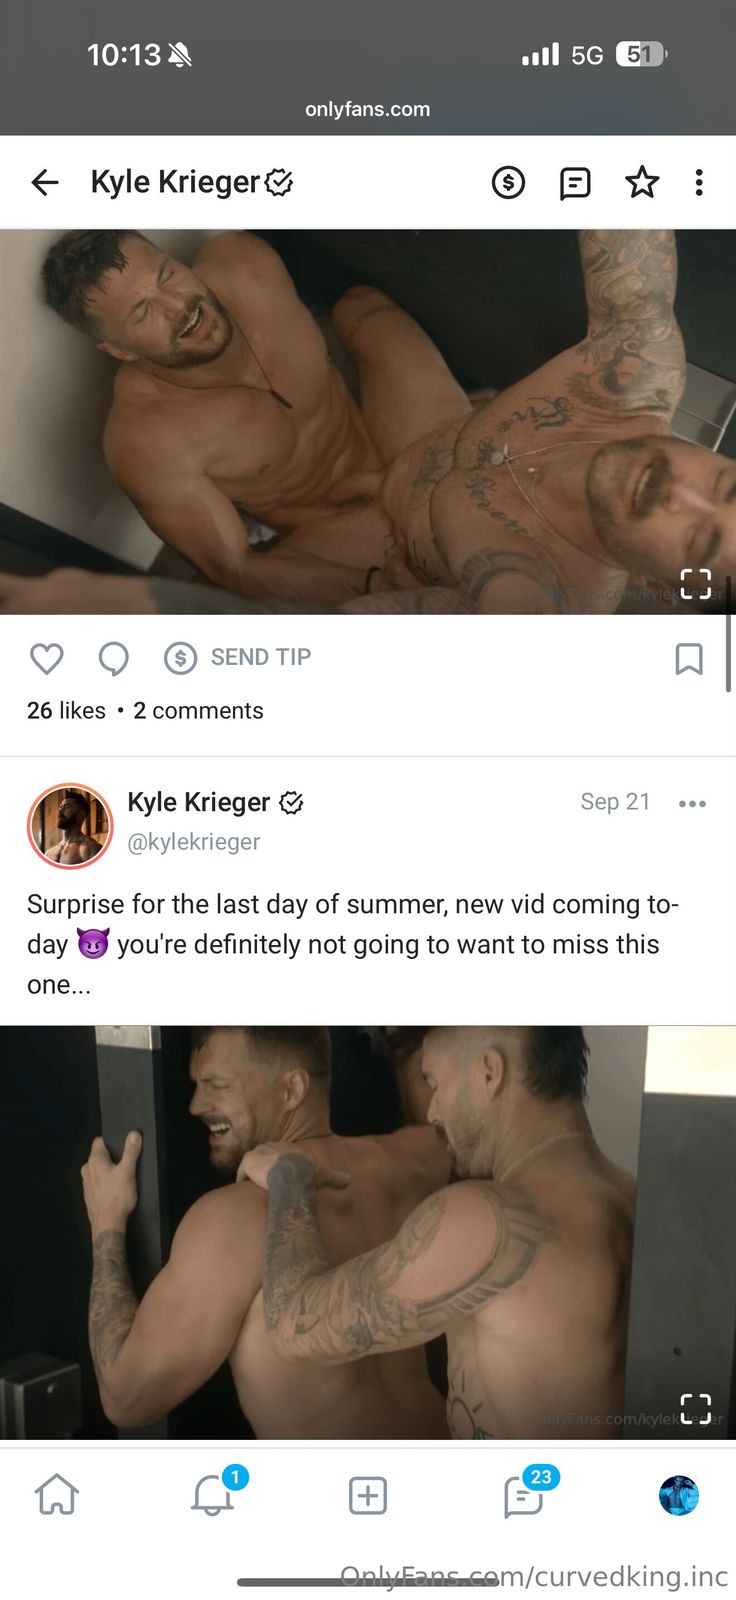The width and height of the screenshot is (736, 1600).
Task: Open the three-dot header menu
Action: [x=699, y=182]
